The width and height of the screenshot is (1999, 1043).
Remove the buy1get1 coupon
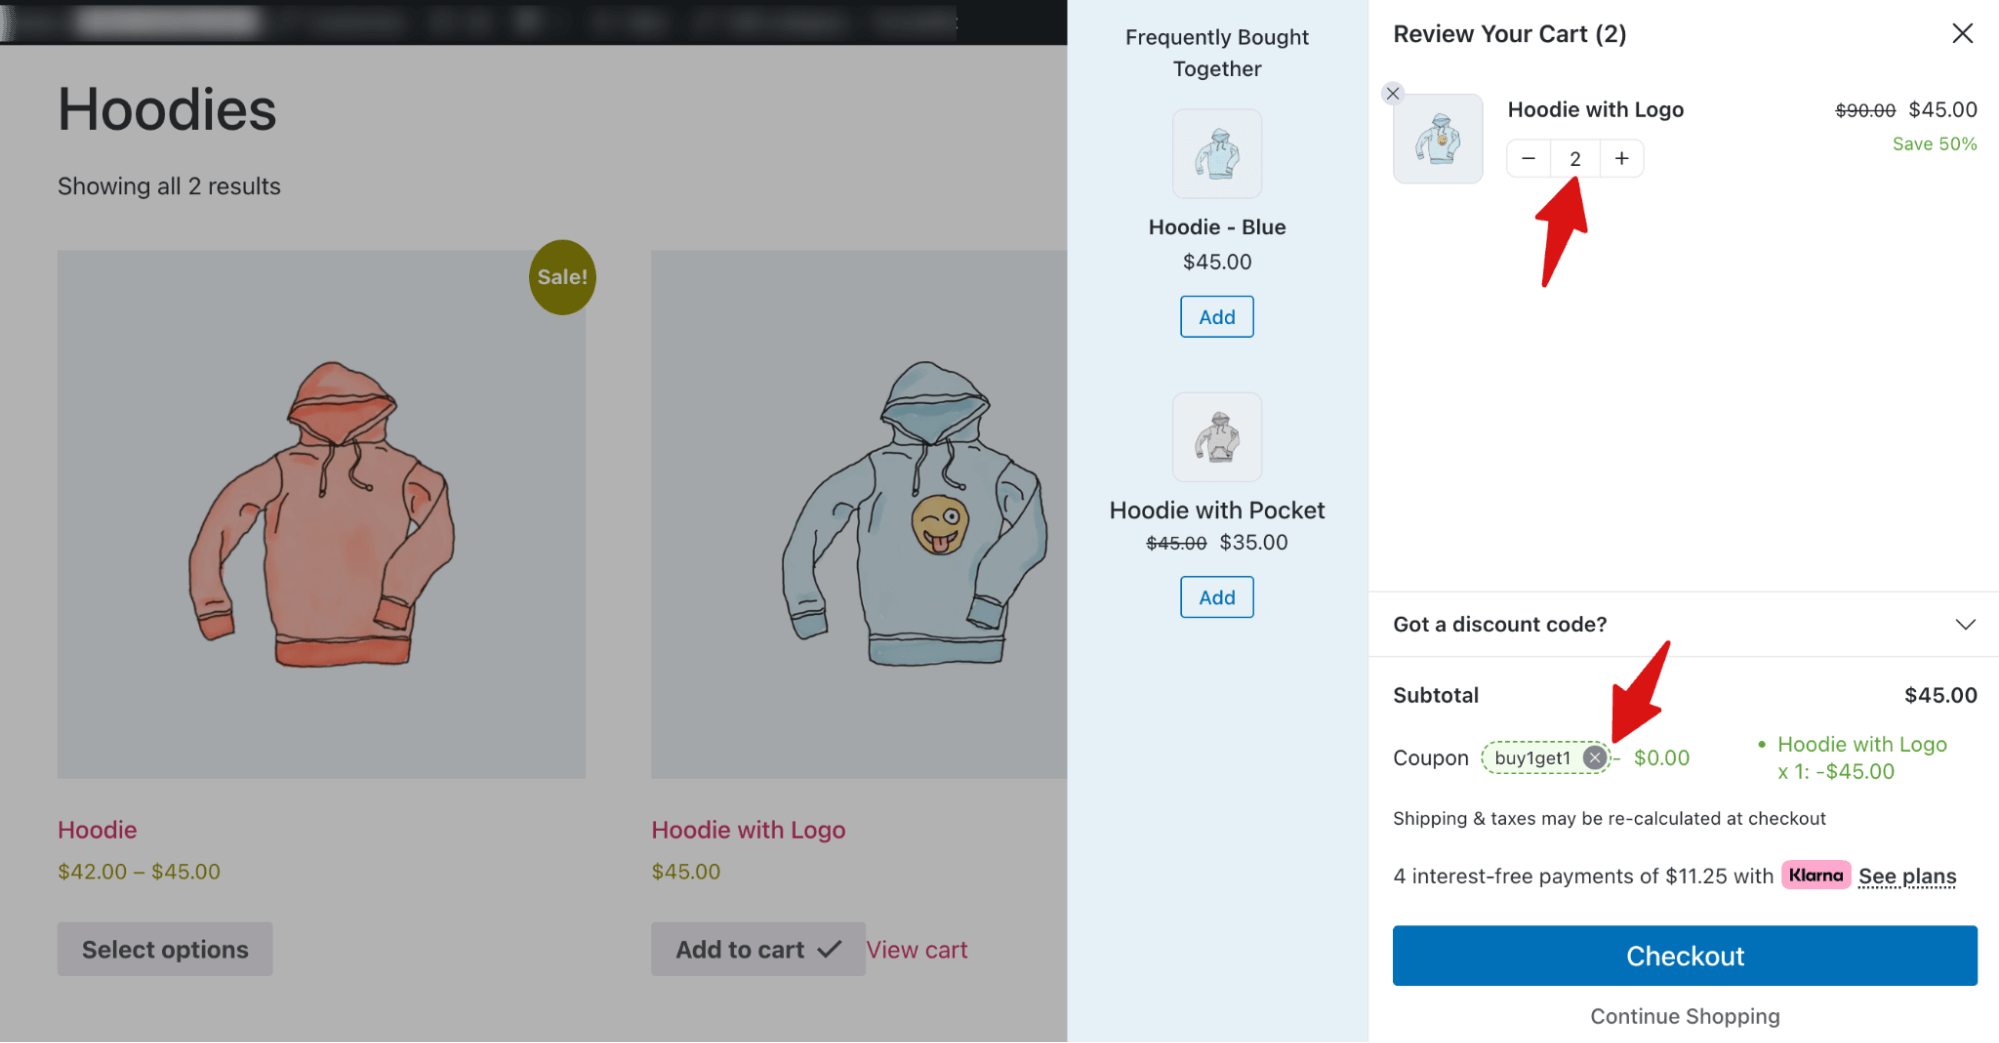(x=1594, y=757)
